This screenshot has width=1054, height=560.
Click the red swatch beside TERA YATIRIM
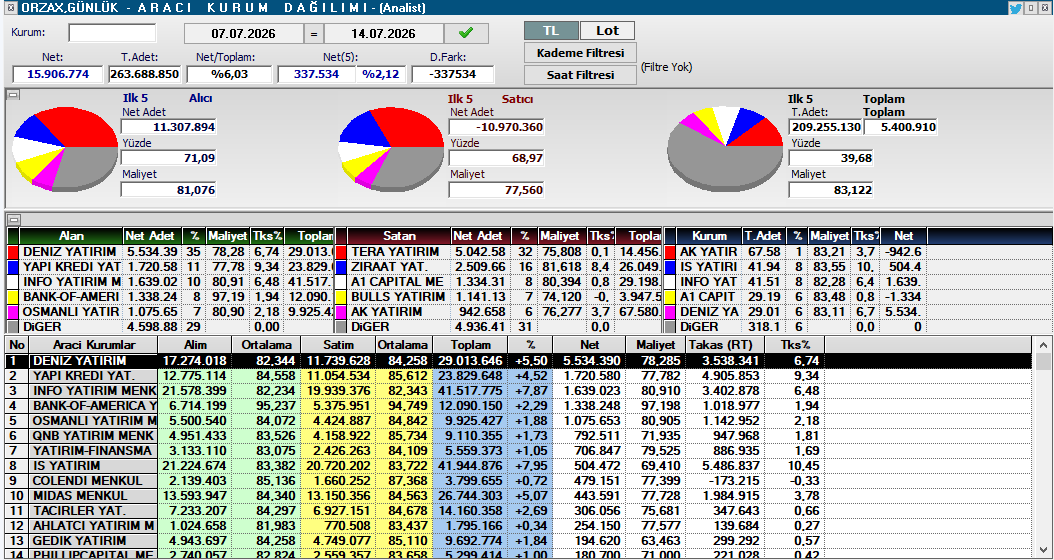(341, 251)
